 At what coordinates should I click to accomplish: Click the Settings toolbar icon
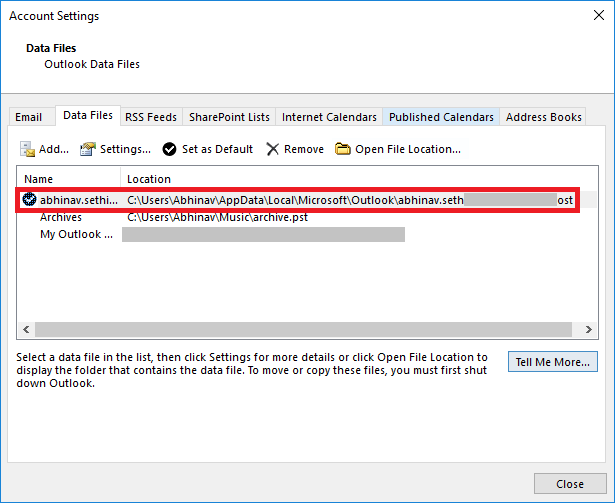(87, 149)
